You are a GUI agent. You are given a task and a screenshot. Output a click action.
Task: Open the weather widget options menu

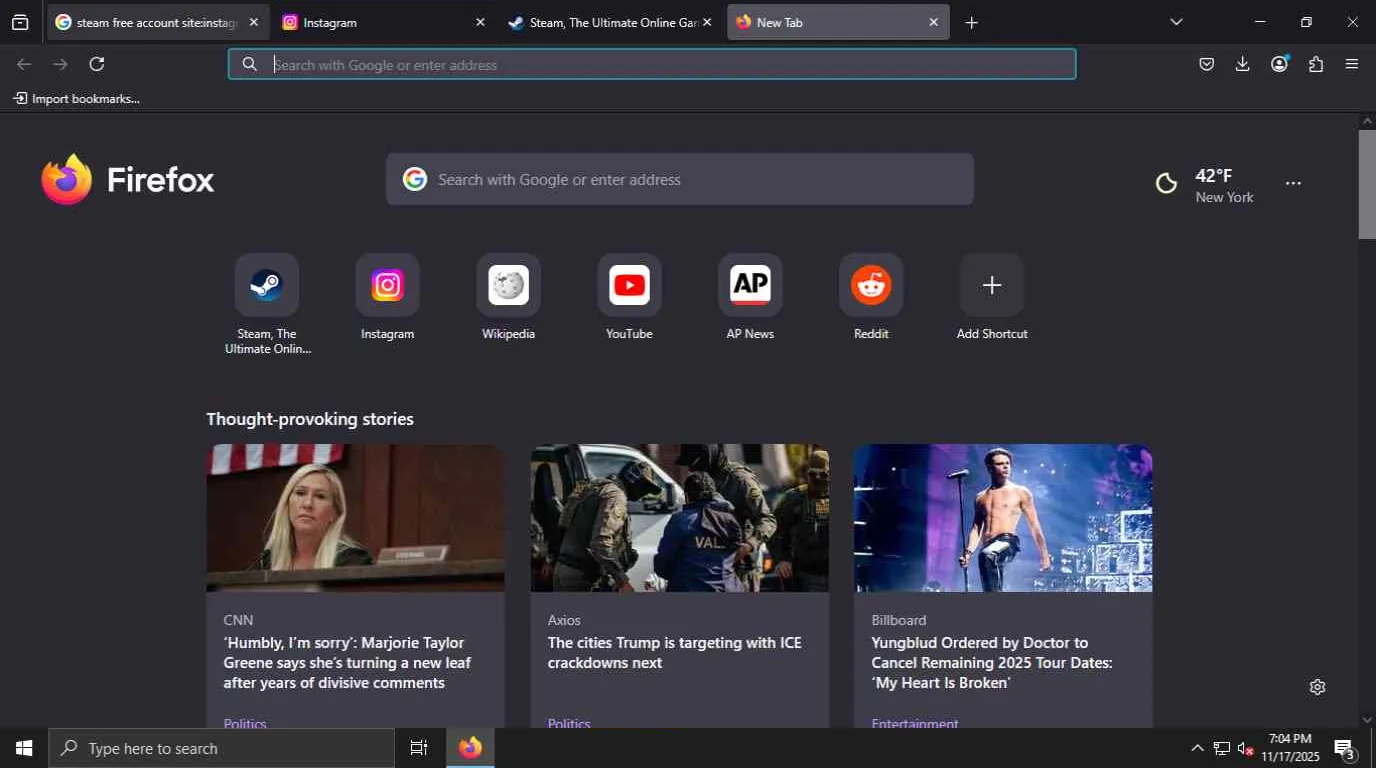coord(1293,184)
